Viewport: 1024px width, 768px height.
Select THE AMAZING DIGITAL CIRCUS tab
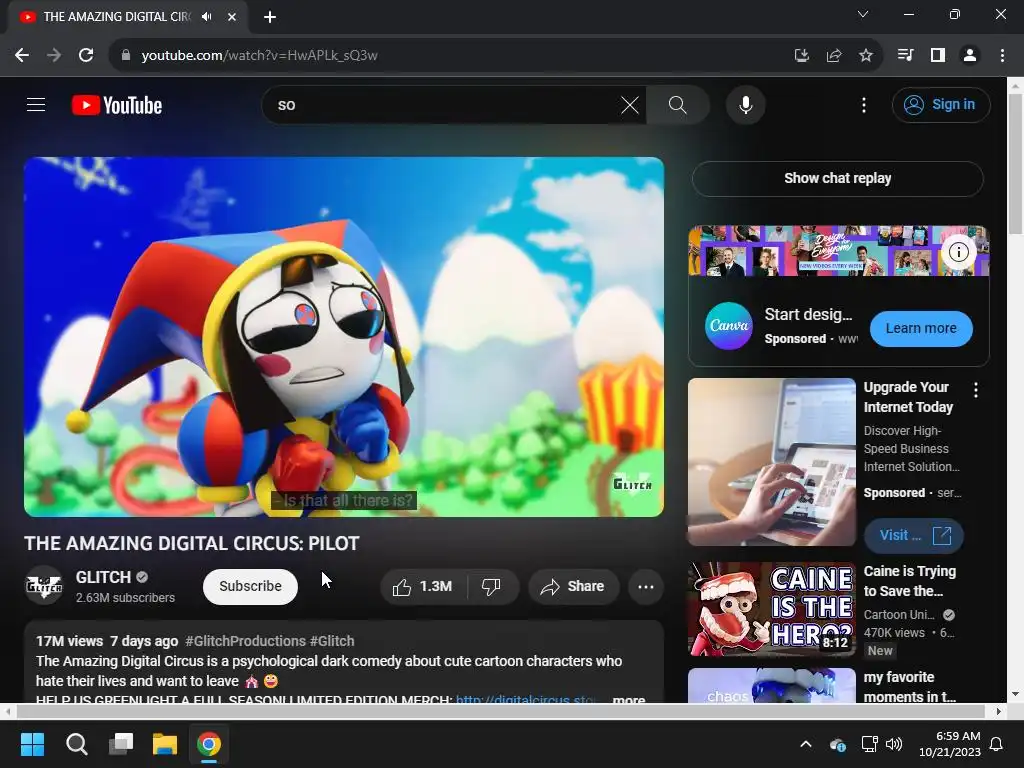pyautogui.click(x=116, y=17)
